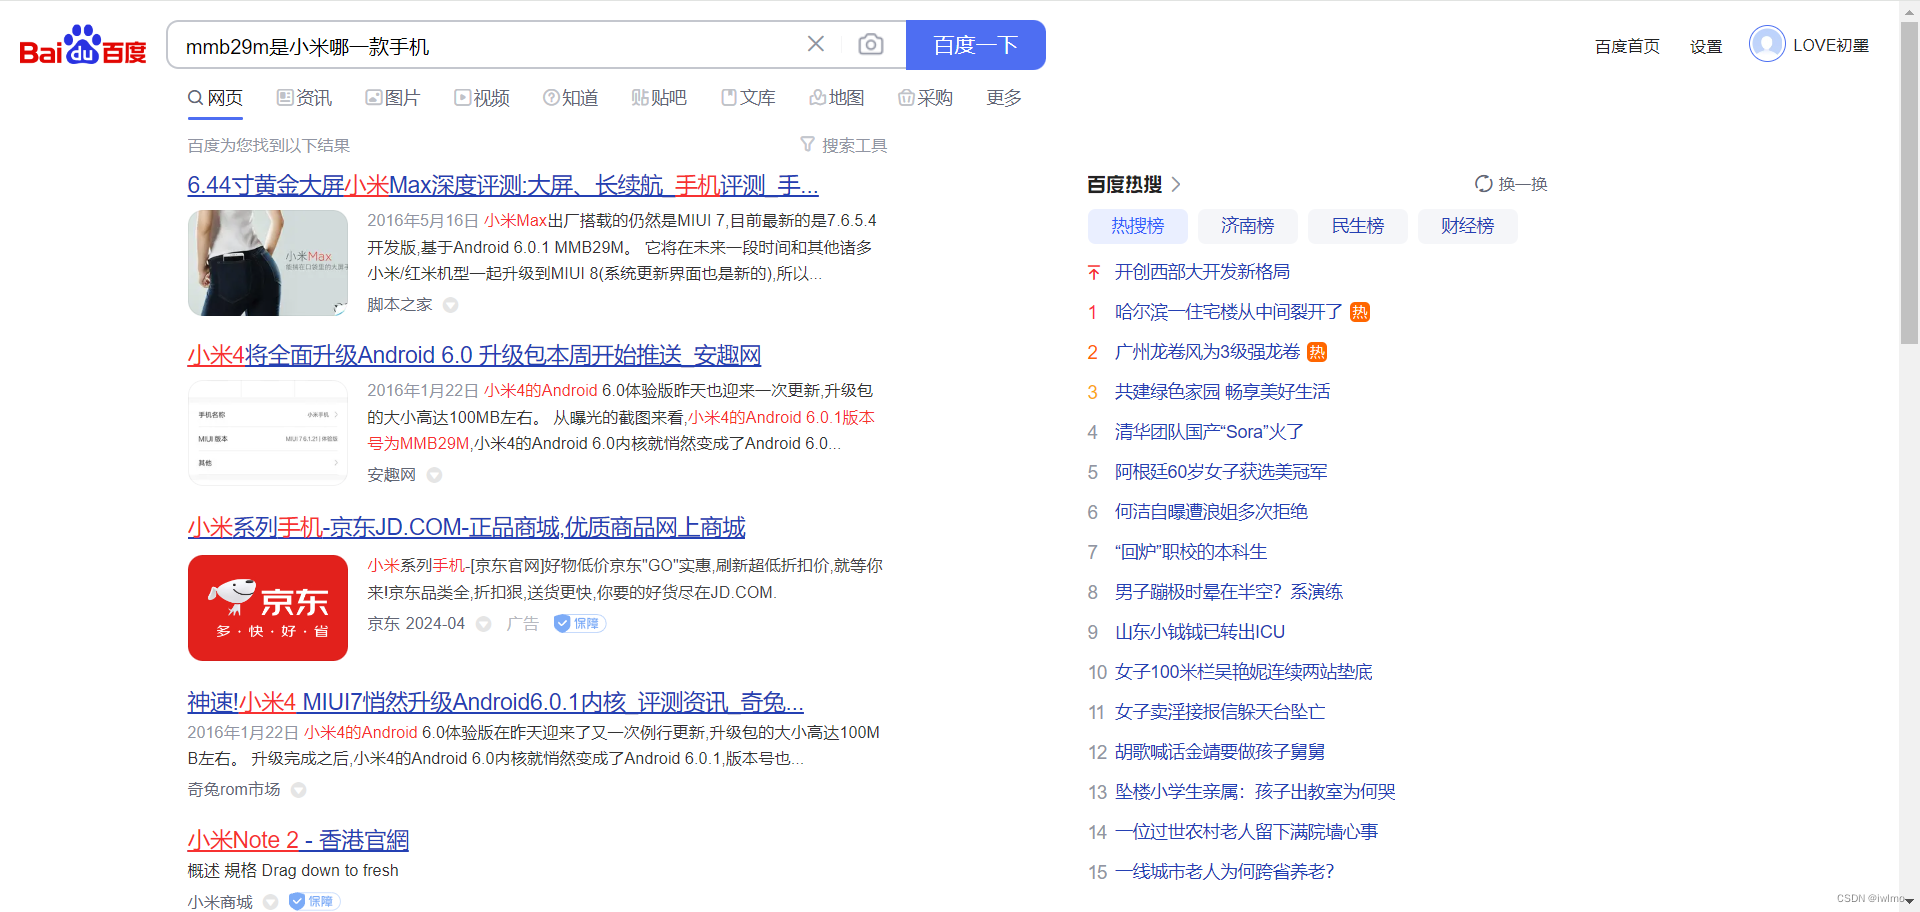Open 哈尔滨一住宅楼从中间裂开了
1920x912 pixels.
pos(1229,312)
